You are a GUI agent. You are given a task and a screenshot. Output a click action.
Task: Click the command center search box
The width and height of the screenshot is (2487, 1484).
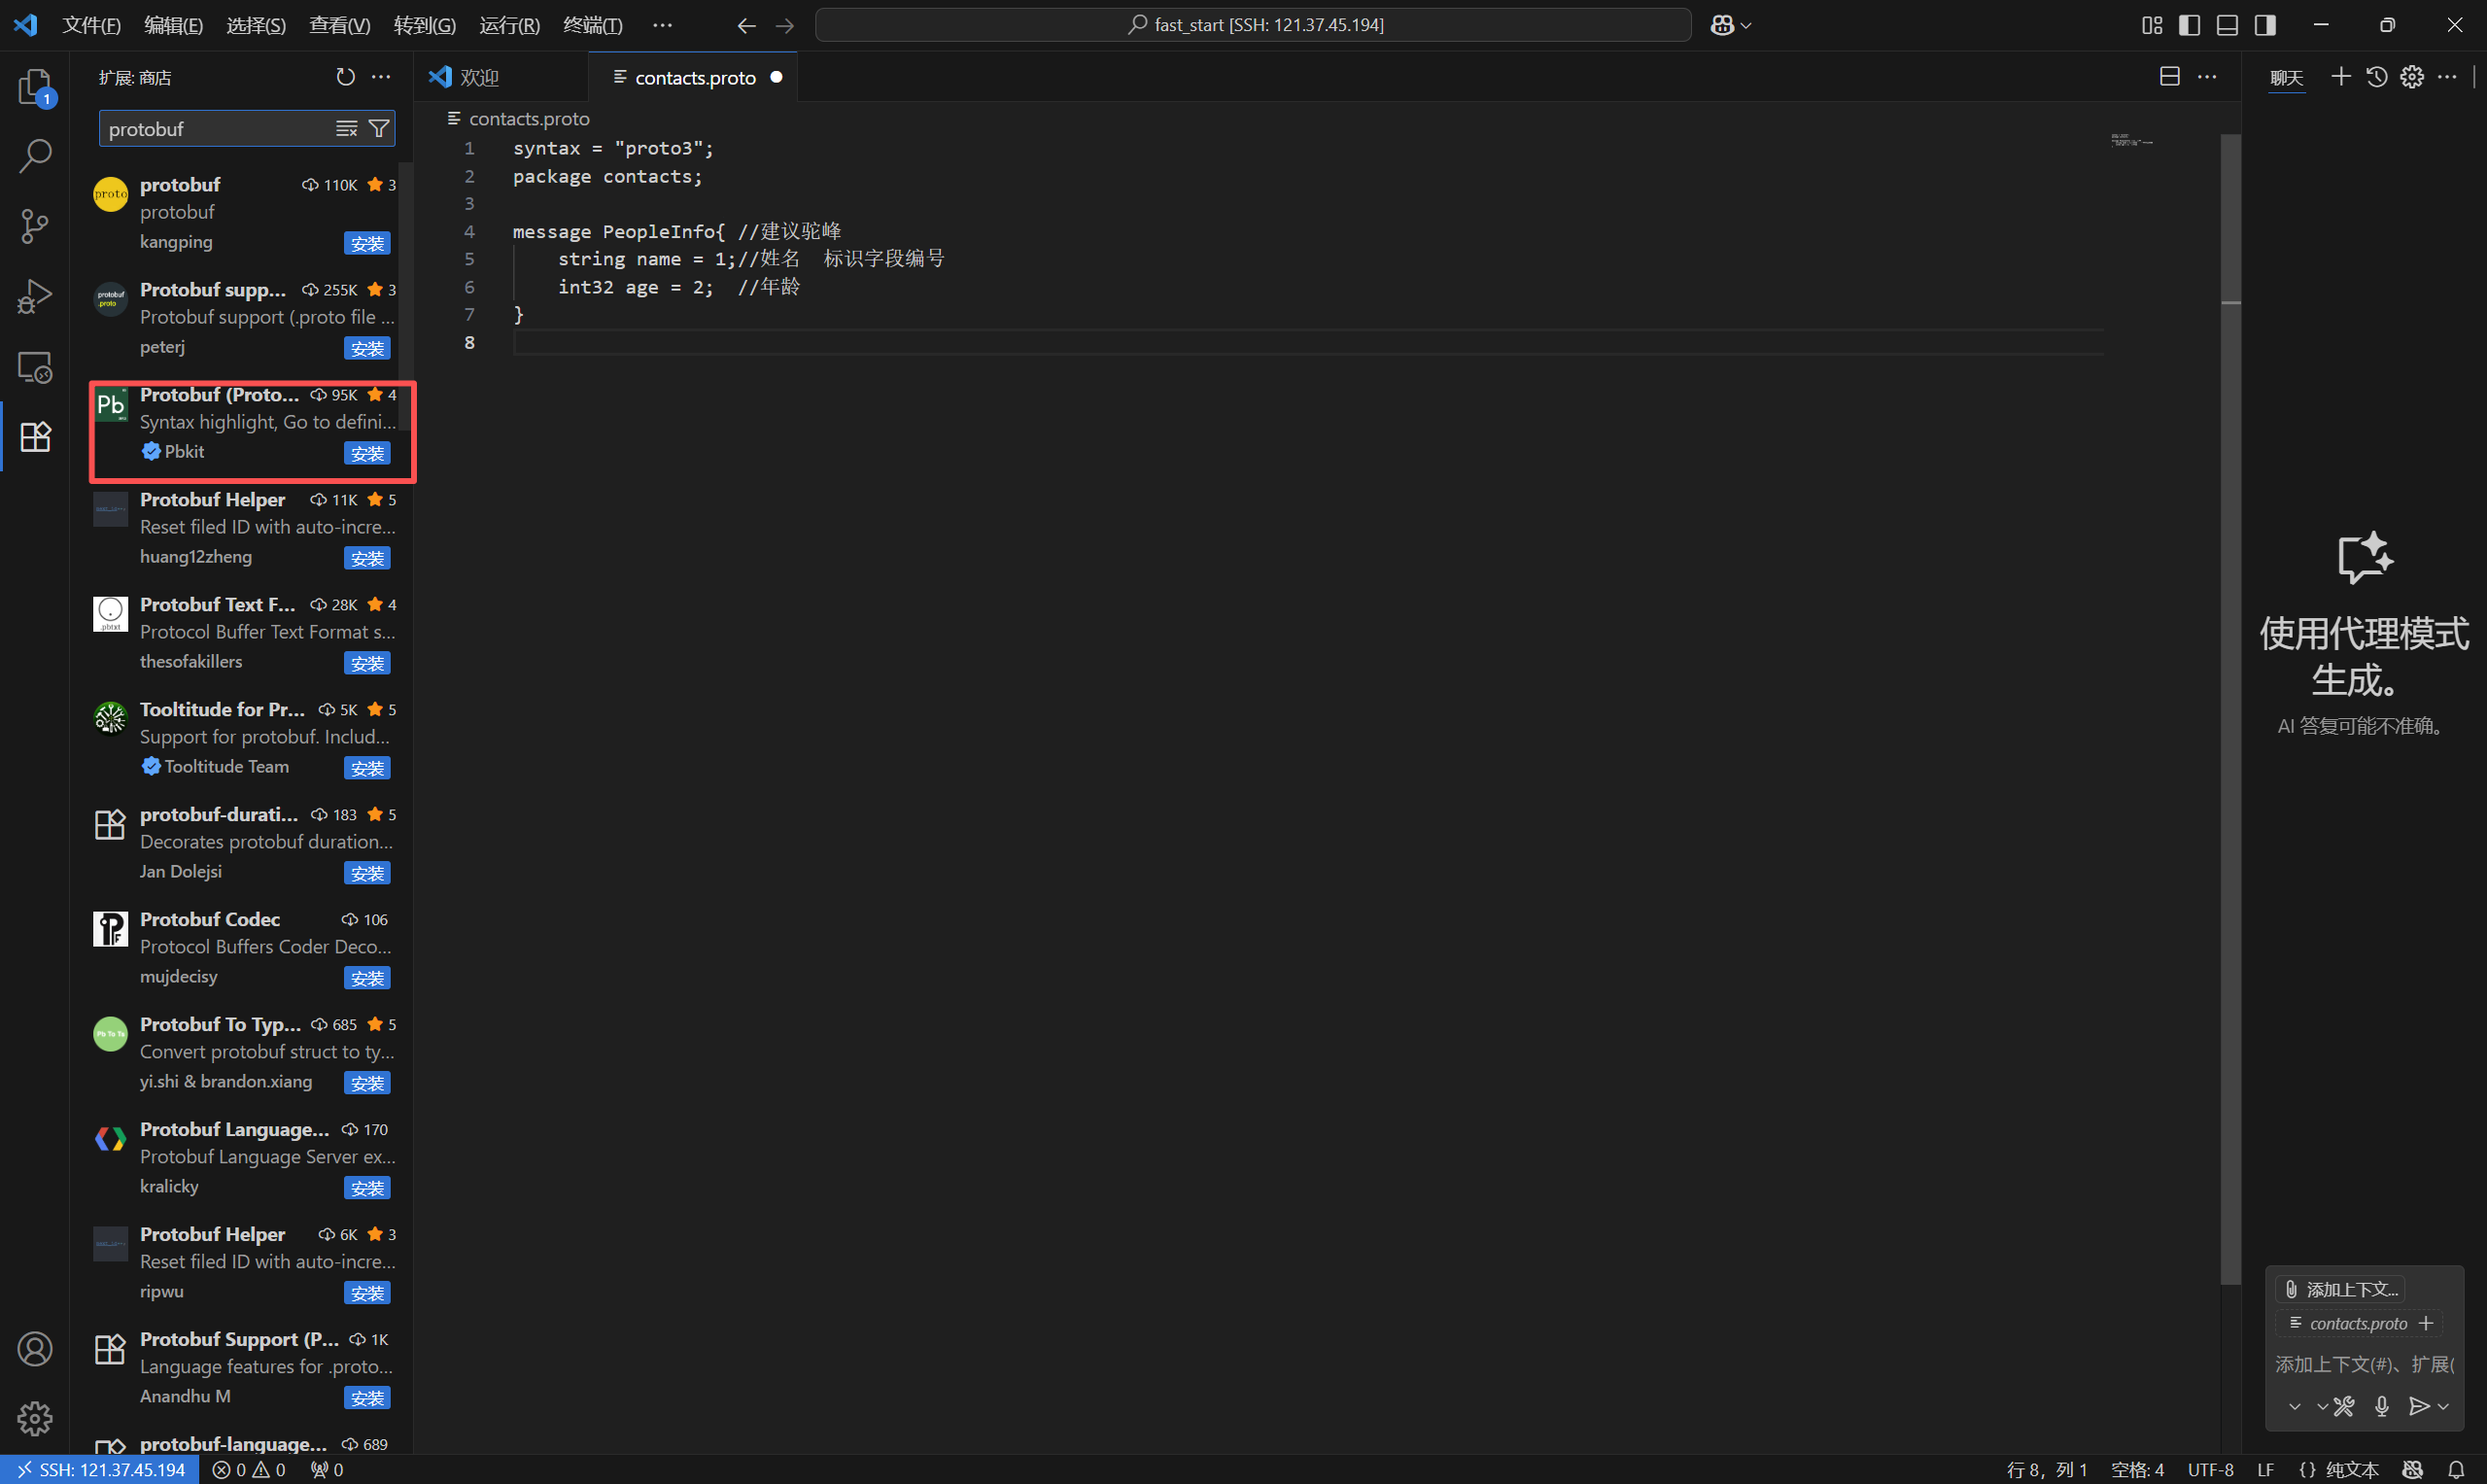[x=1253, y=25]
